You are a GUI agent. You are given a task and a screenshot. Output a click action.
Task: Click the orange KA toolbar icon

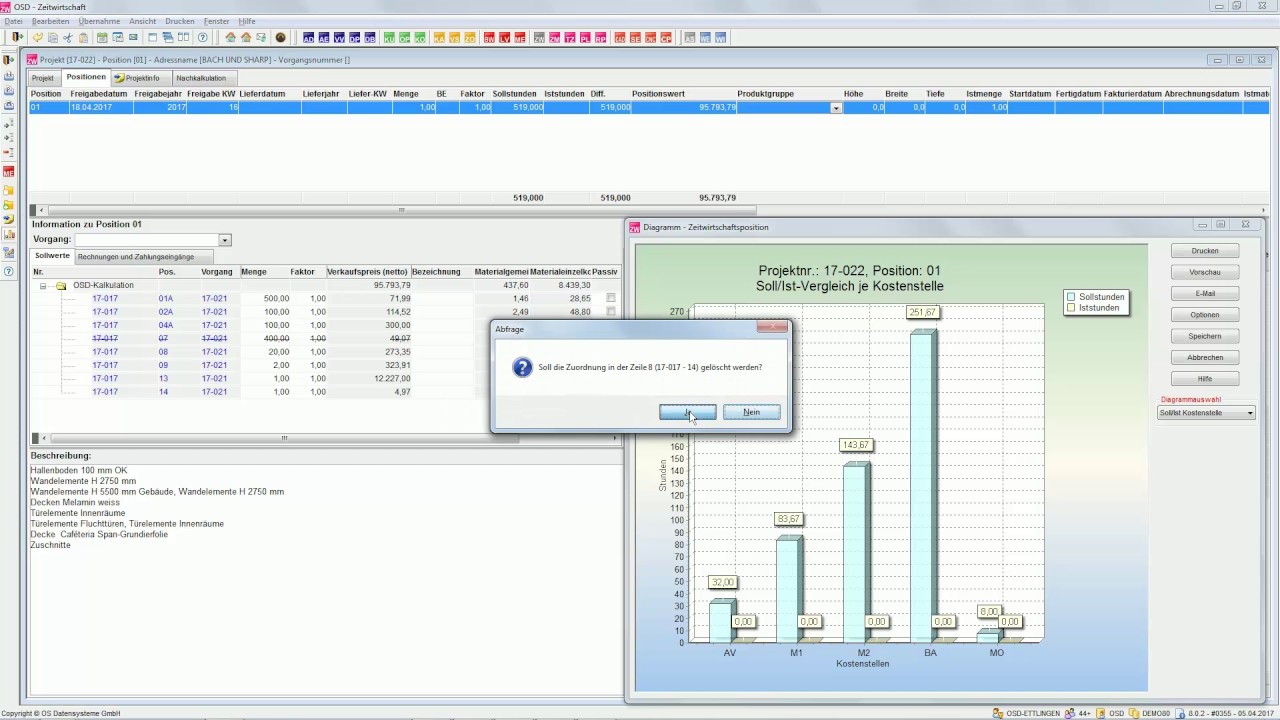pyautogui.click(x=440, y=38)
